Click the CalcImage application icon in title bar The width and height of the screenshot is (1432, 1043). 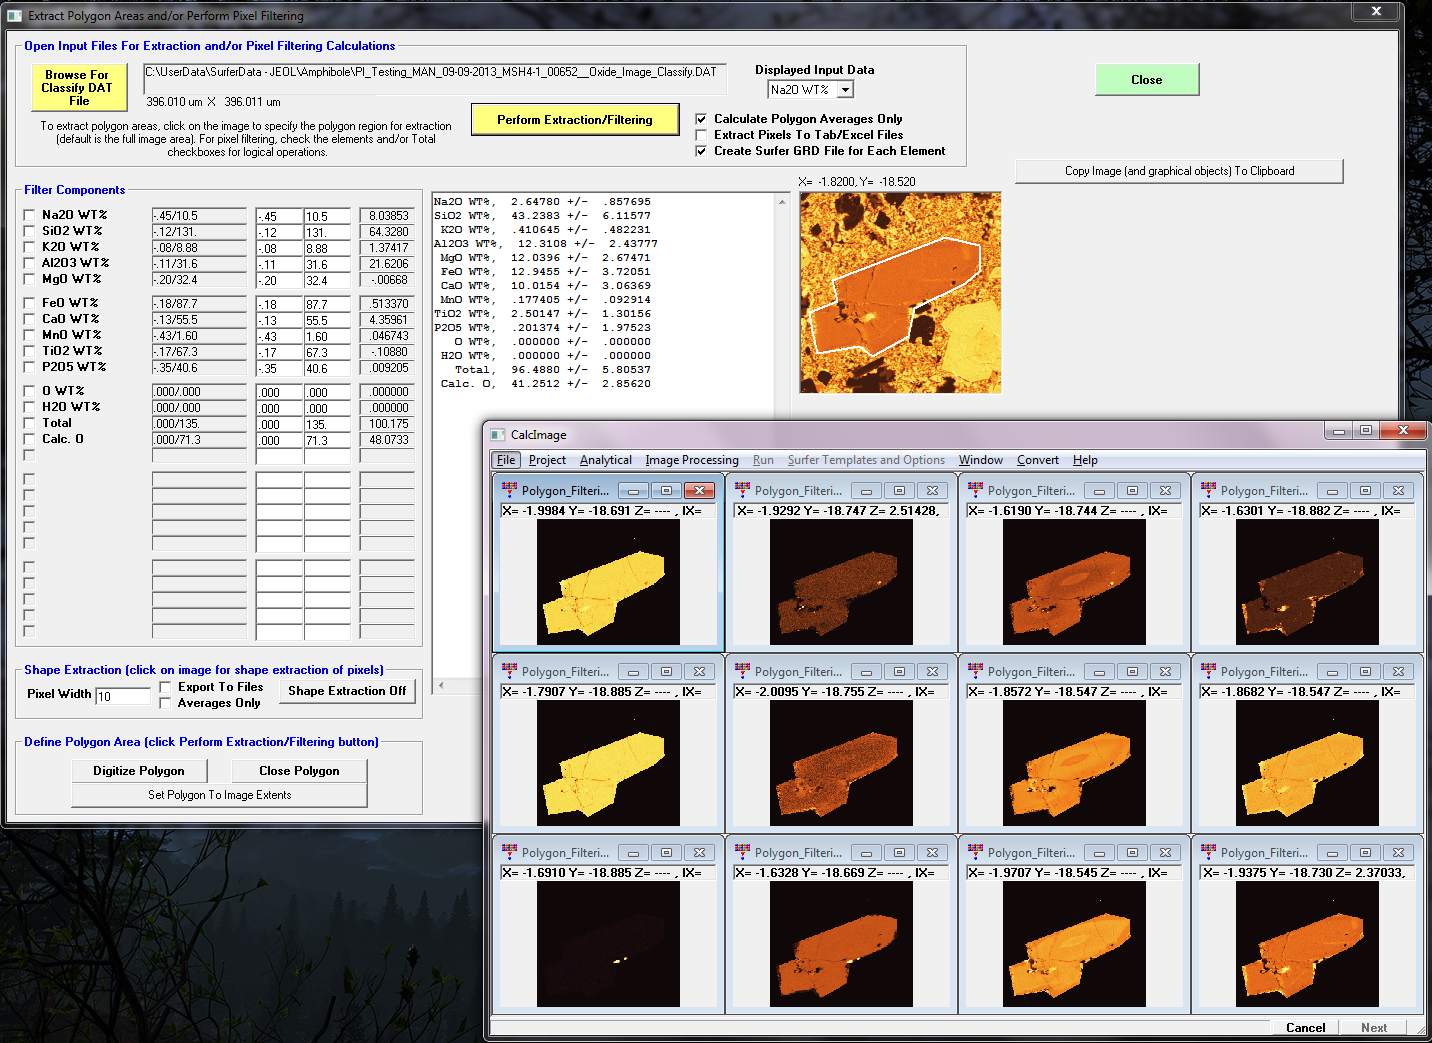pyautogui.click(x=498, y=435)
